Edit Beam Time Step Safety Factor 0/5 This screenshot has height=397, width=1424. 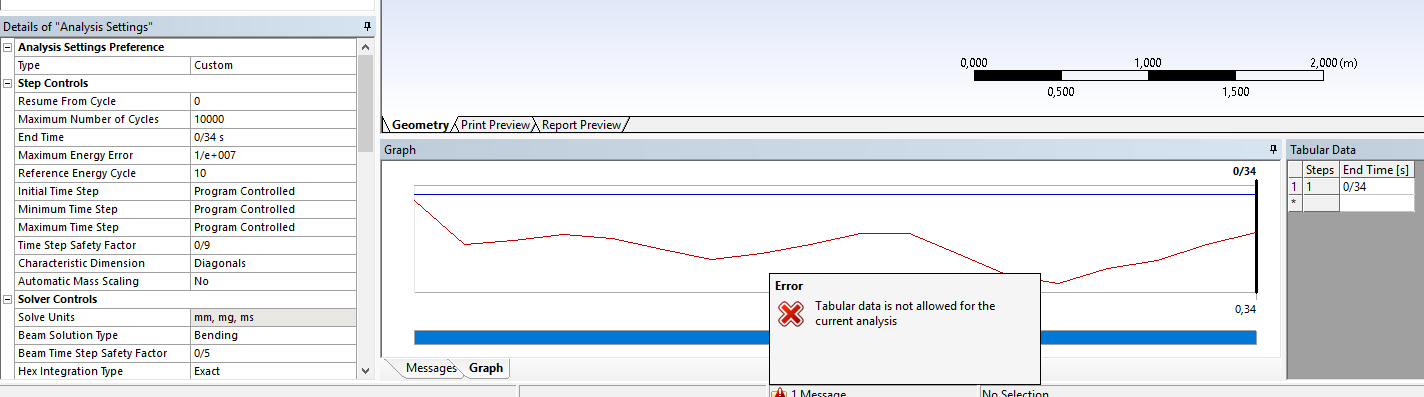(273, 353)
